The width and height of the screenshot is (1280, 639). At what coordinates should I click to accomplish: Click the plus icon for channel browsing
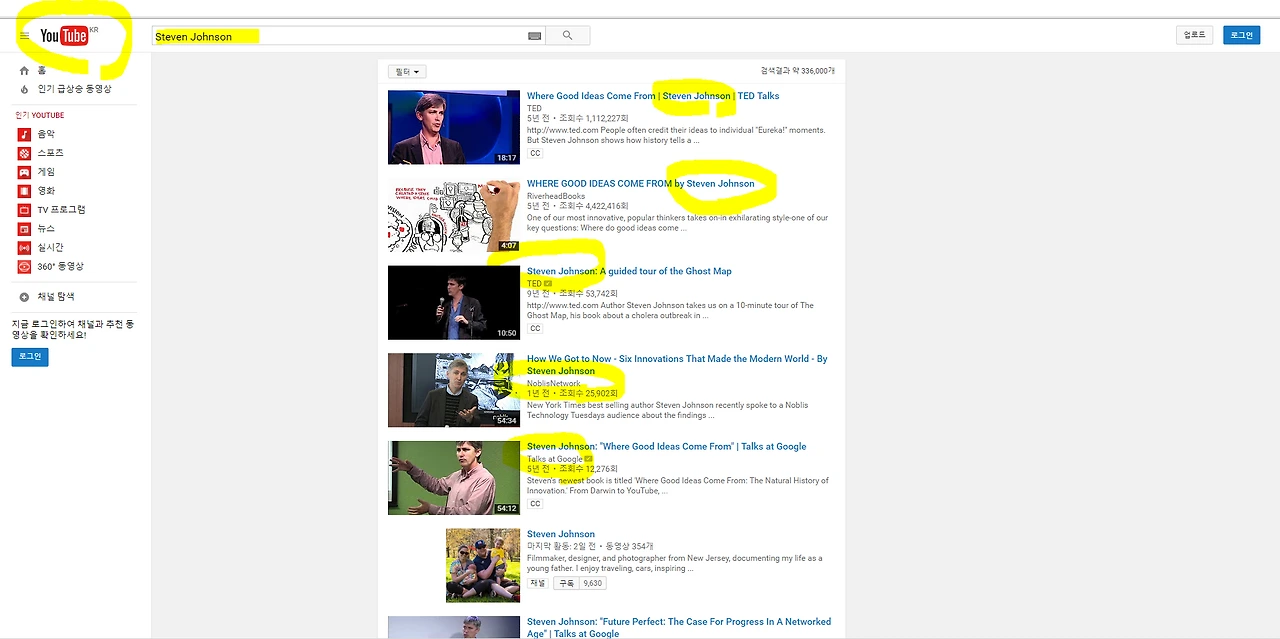tap(25, 297)
